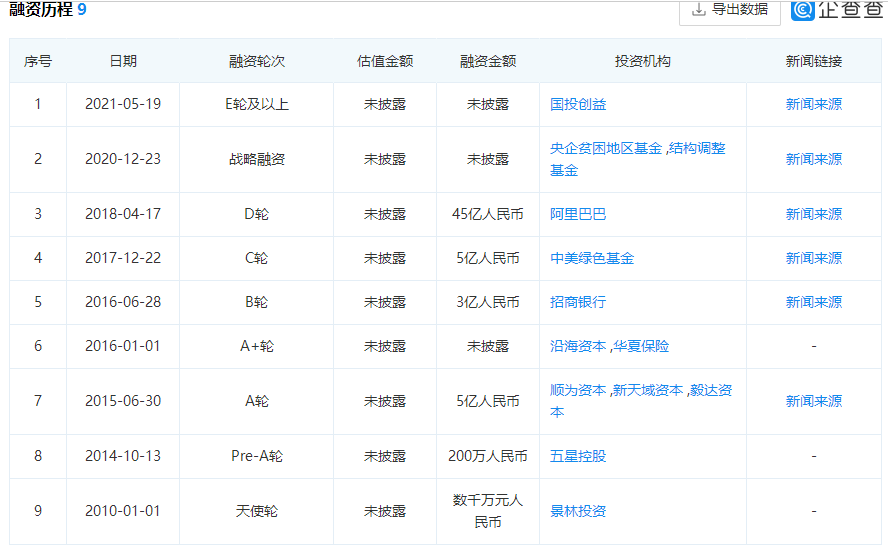The height and width of the screenshot is (546, 888).
Task: Open the 沿海资本 investor link
Action: click(578, 346)
